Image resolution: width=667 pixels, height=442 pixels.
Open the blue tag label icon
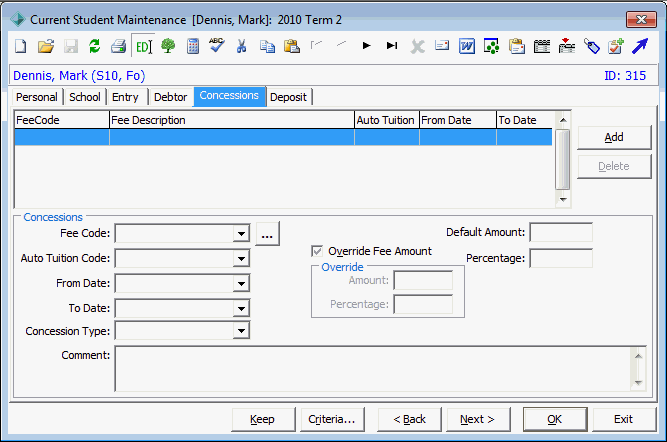tap(591, 46)
